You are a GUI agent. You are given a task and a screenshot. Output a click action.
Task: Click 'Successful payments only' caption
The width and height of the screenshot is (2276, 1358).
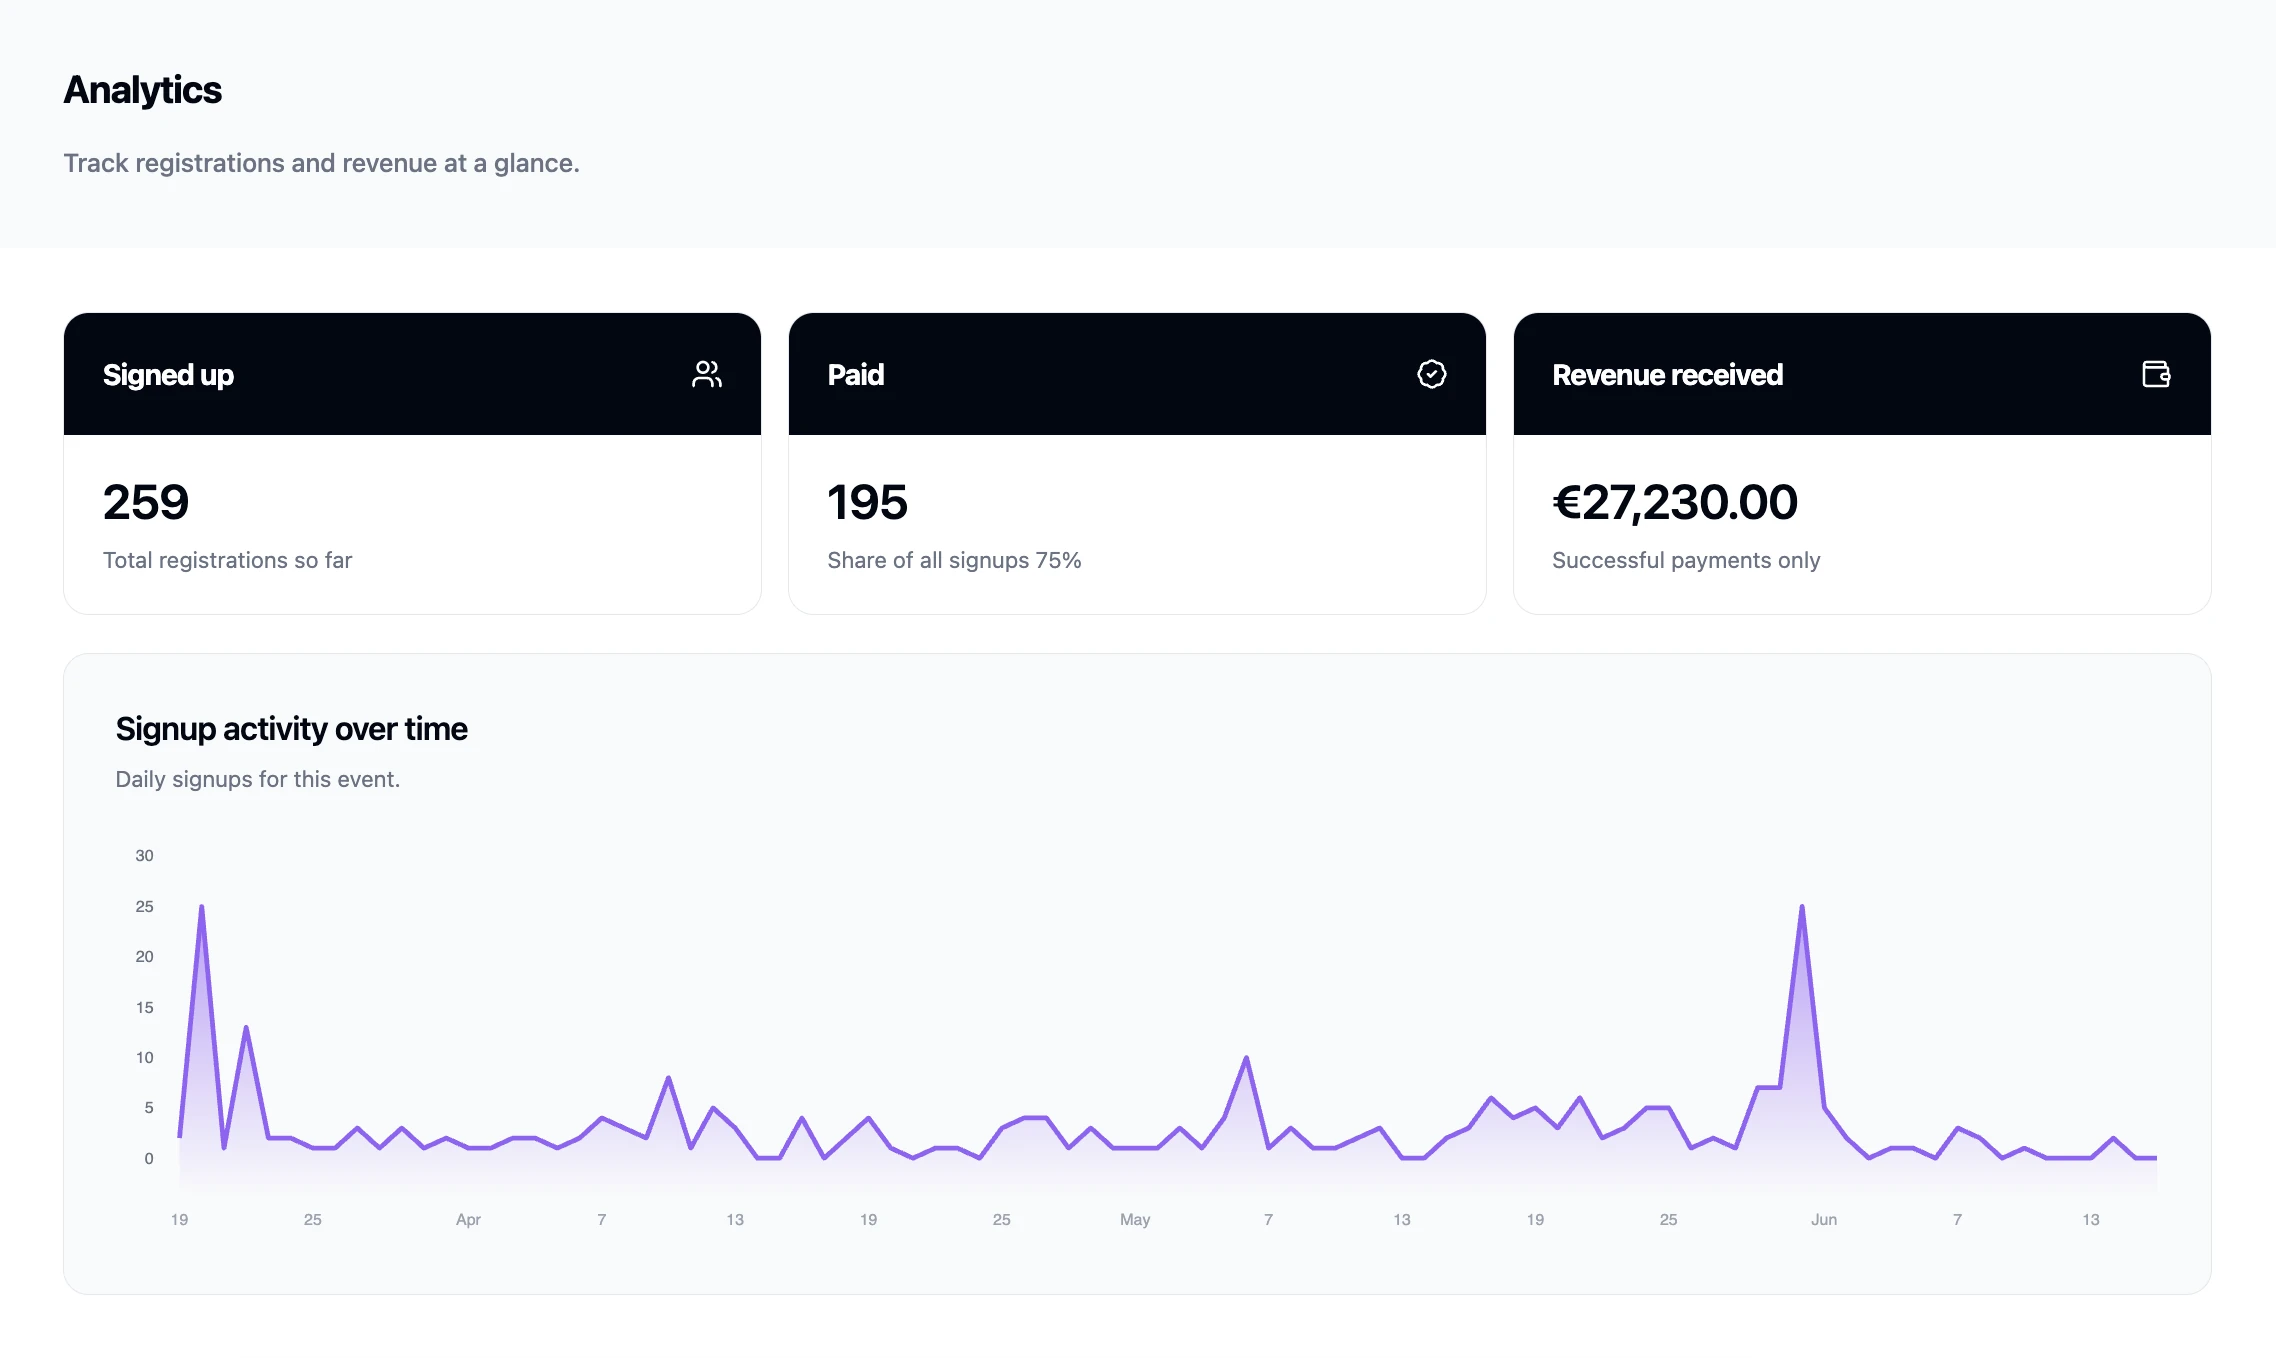1686,560
